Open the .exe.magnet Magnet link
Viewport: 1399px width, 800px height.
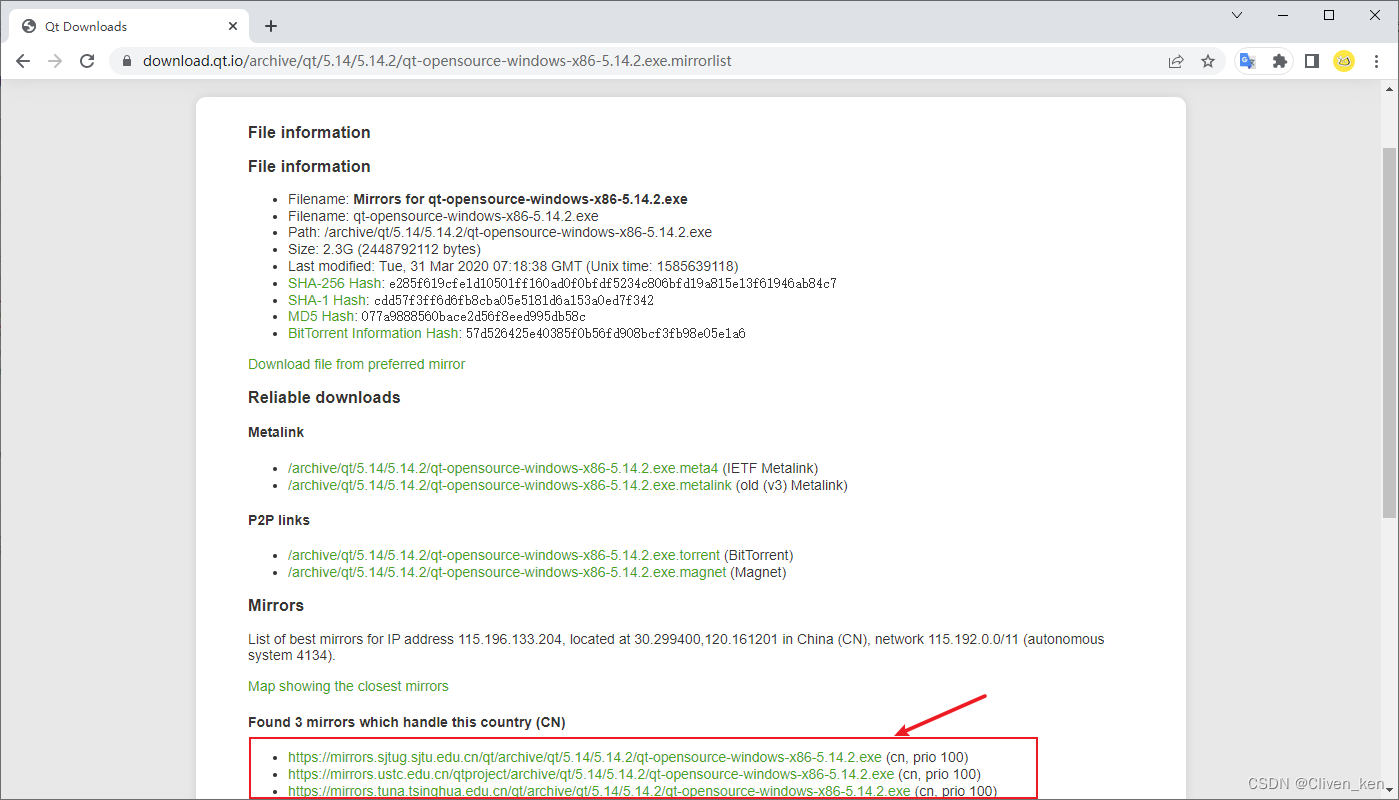coord(507,572)
